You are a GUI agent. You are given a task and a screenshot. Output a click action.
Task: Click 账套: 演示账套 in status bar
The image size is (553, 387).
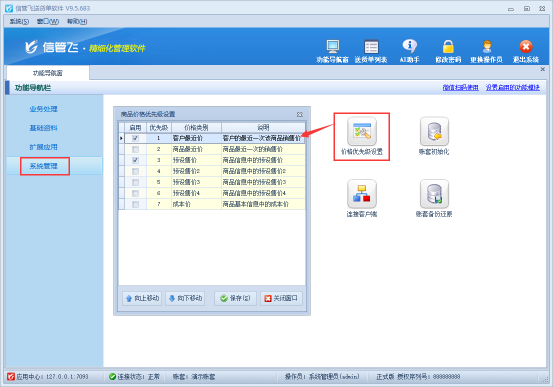click(x=194, y=377)
